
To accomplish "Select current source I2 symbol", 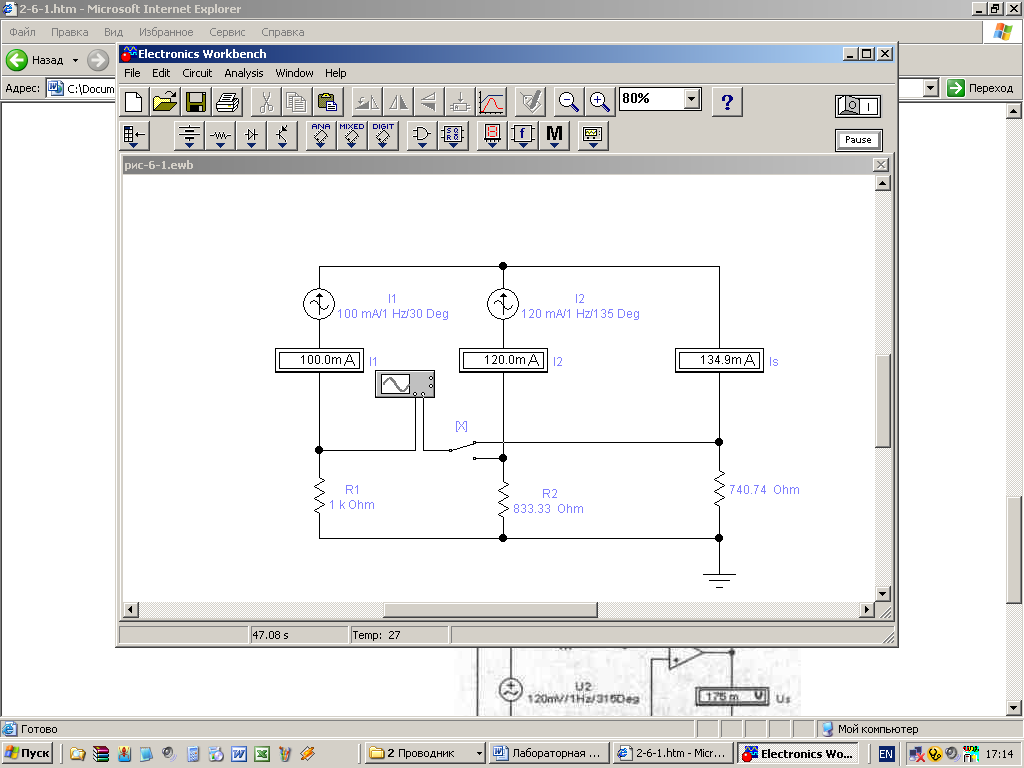I will point(504,304).
